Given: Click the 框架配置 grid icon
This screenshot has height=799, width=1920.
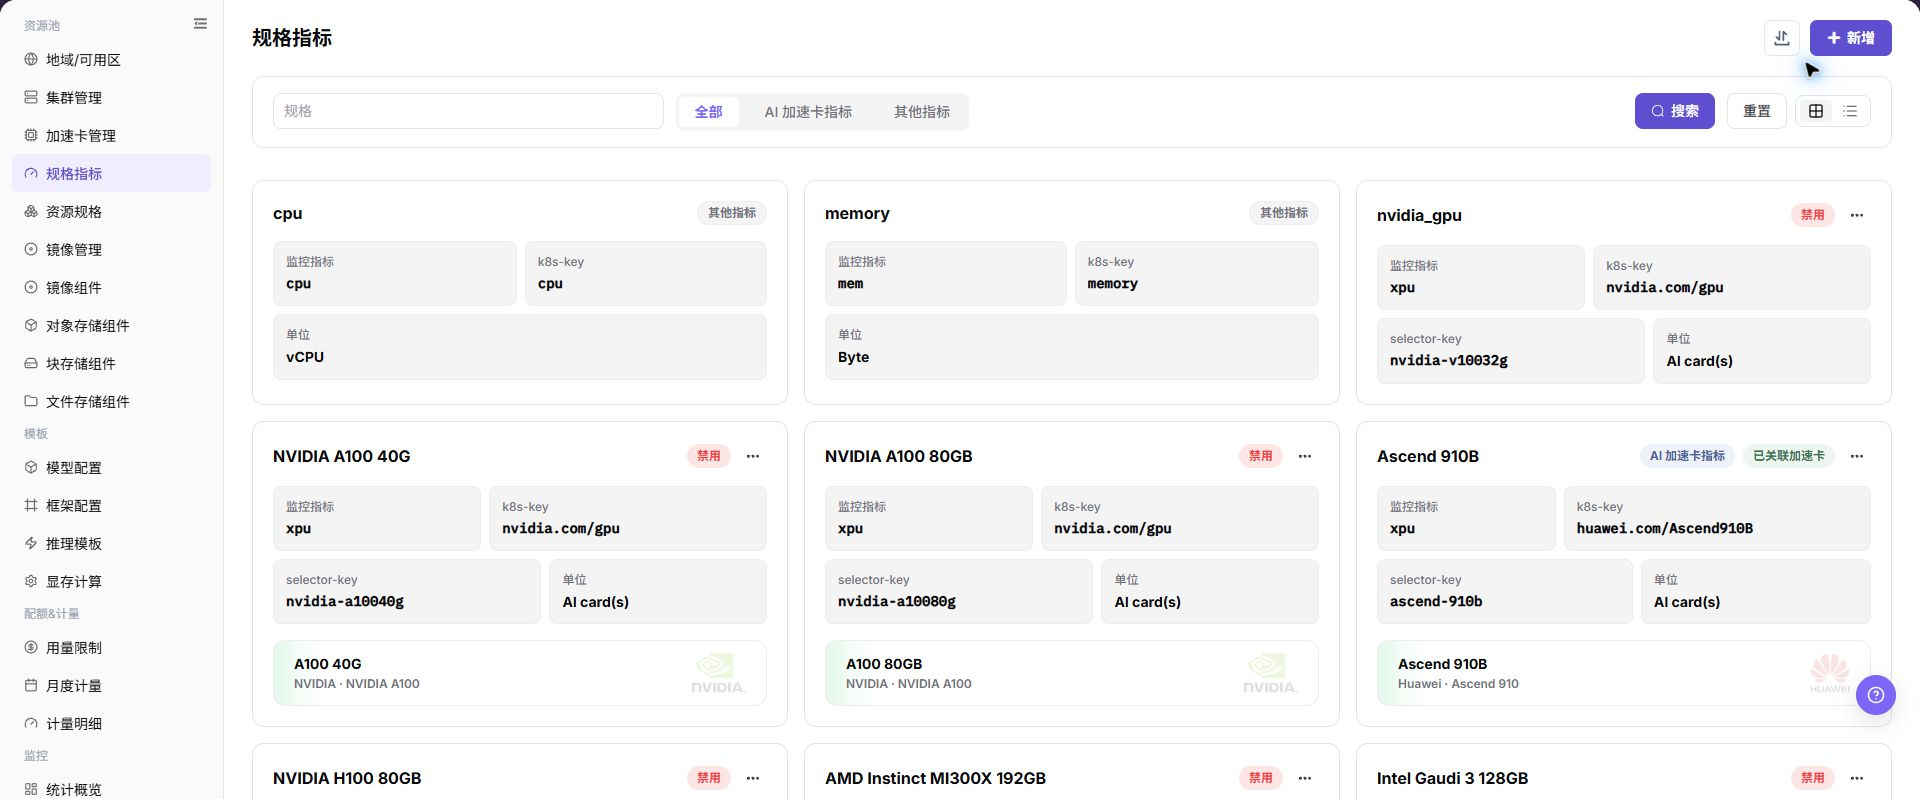Looking at the screenshot, I should (x=31, y=506).
